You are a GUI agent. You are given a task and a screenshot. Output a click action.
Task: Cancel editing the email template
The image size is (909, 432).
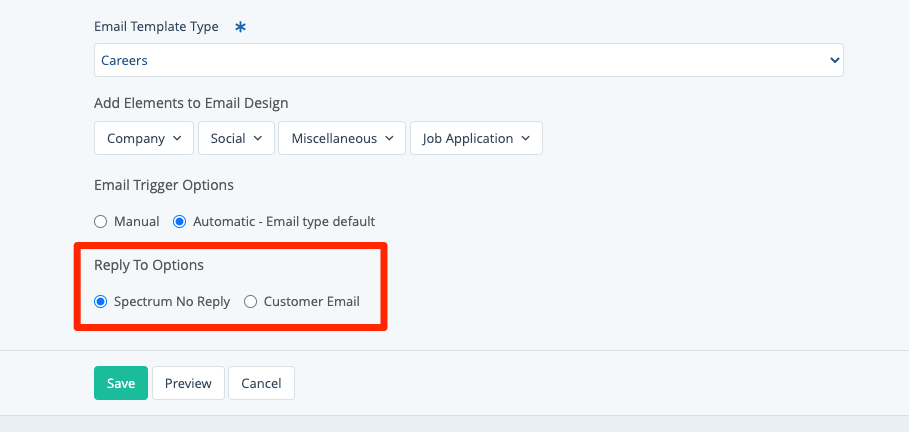click(x=261, y=383)
